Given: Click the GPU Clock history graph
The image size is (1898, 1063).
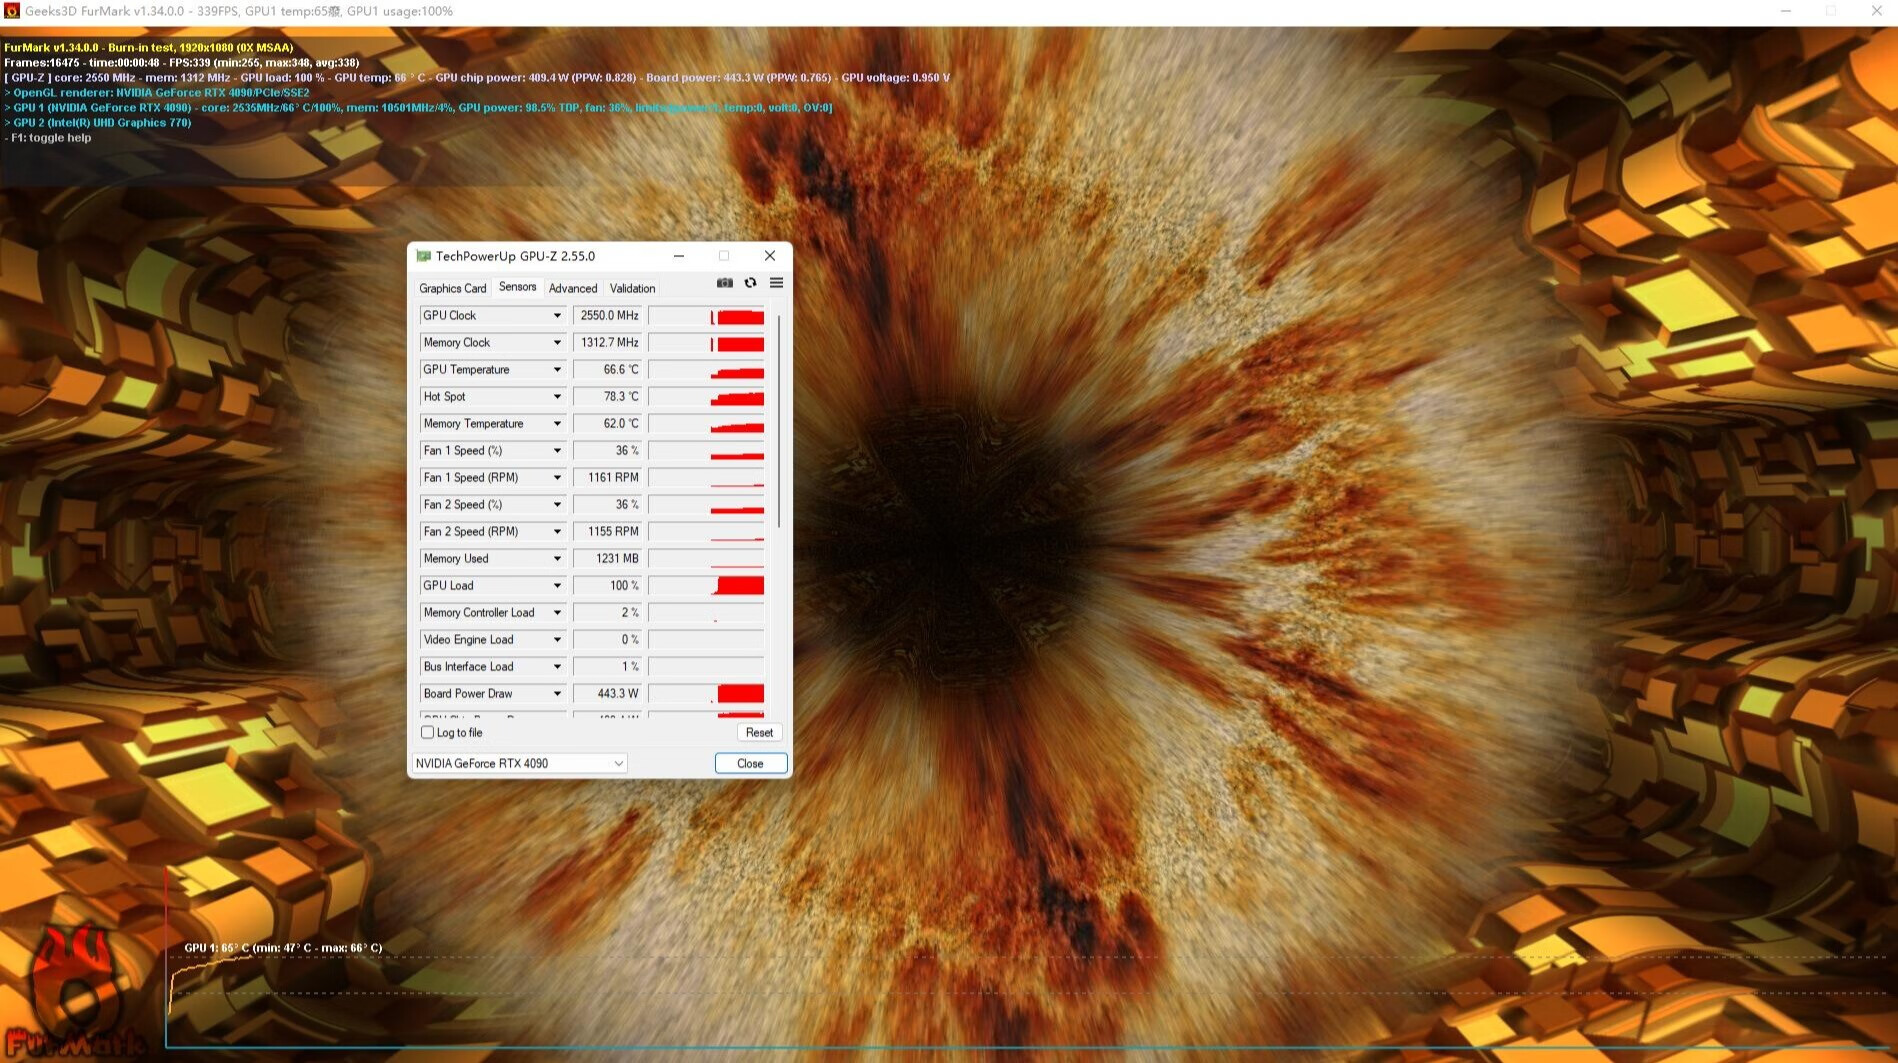Looking at the screenshot, I should [x=706, y=316].
